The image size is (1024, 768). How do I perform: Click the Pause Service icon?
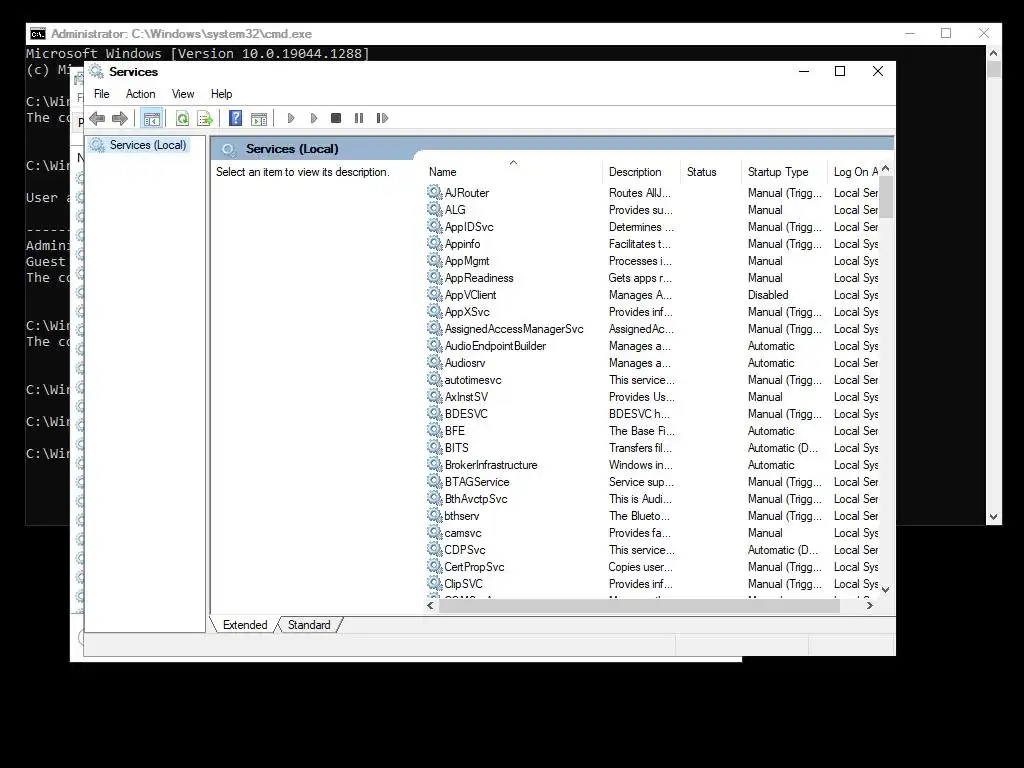[x=359, y=118]
